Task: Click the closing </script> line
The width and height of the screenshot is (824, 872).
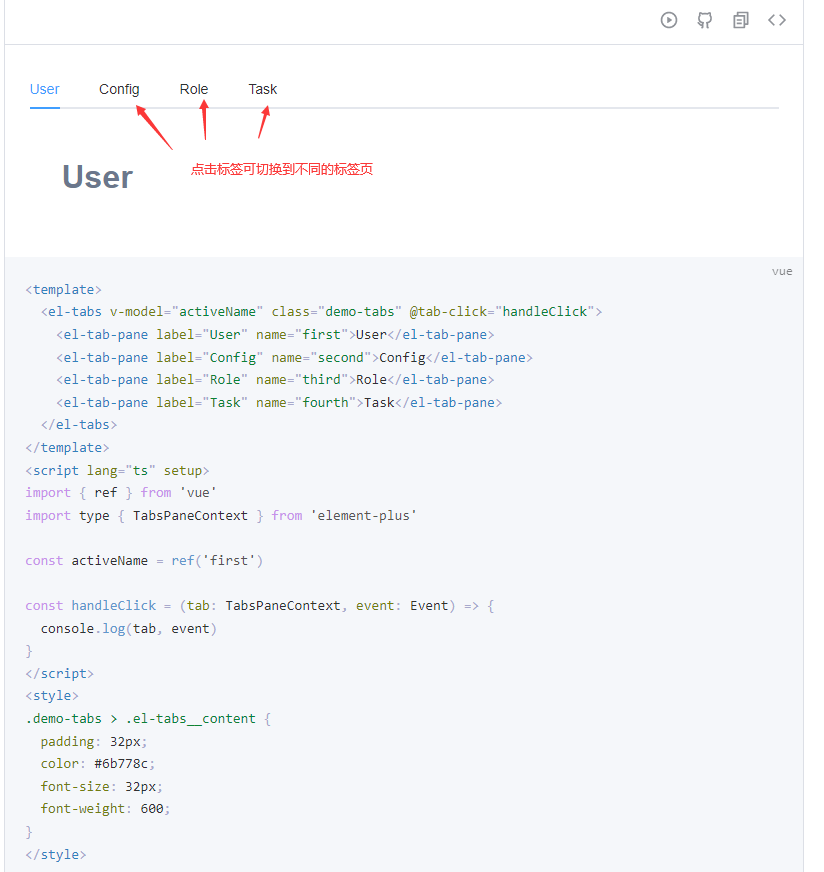Action: click(59, 673)
